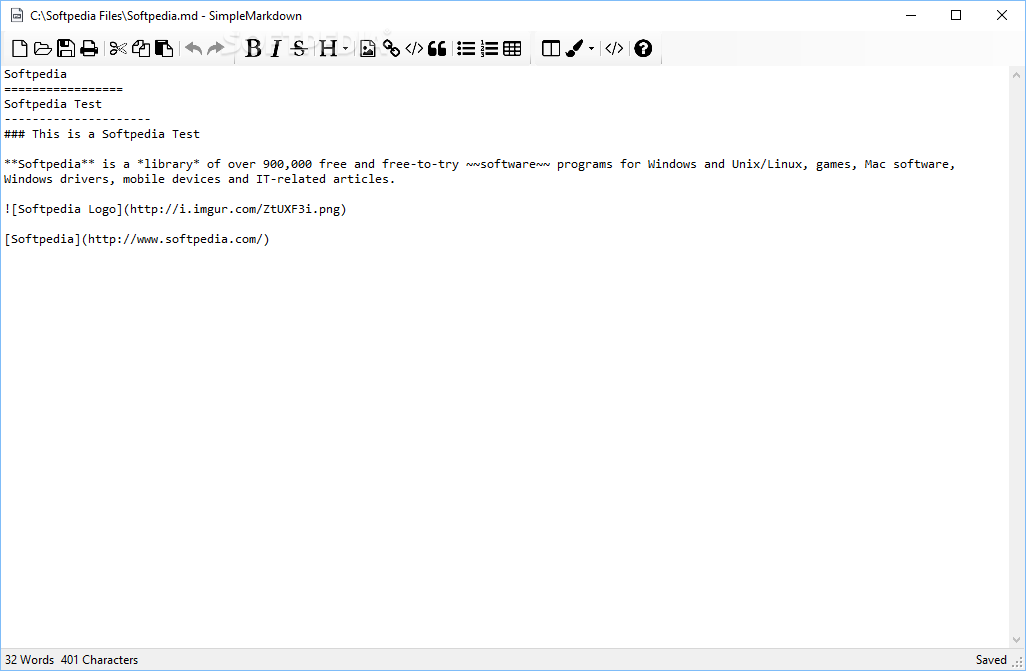Click the '32 Words' status text
Viewport: 1026px width, 671px height.
(29, 660)
